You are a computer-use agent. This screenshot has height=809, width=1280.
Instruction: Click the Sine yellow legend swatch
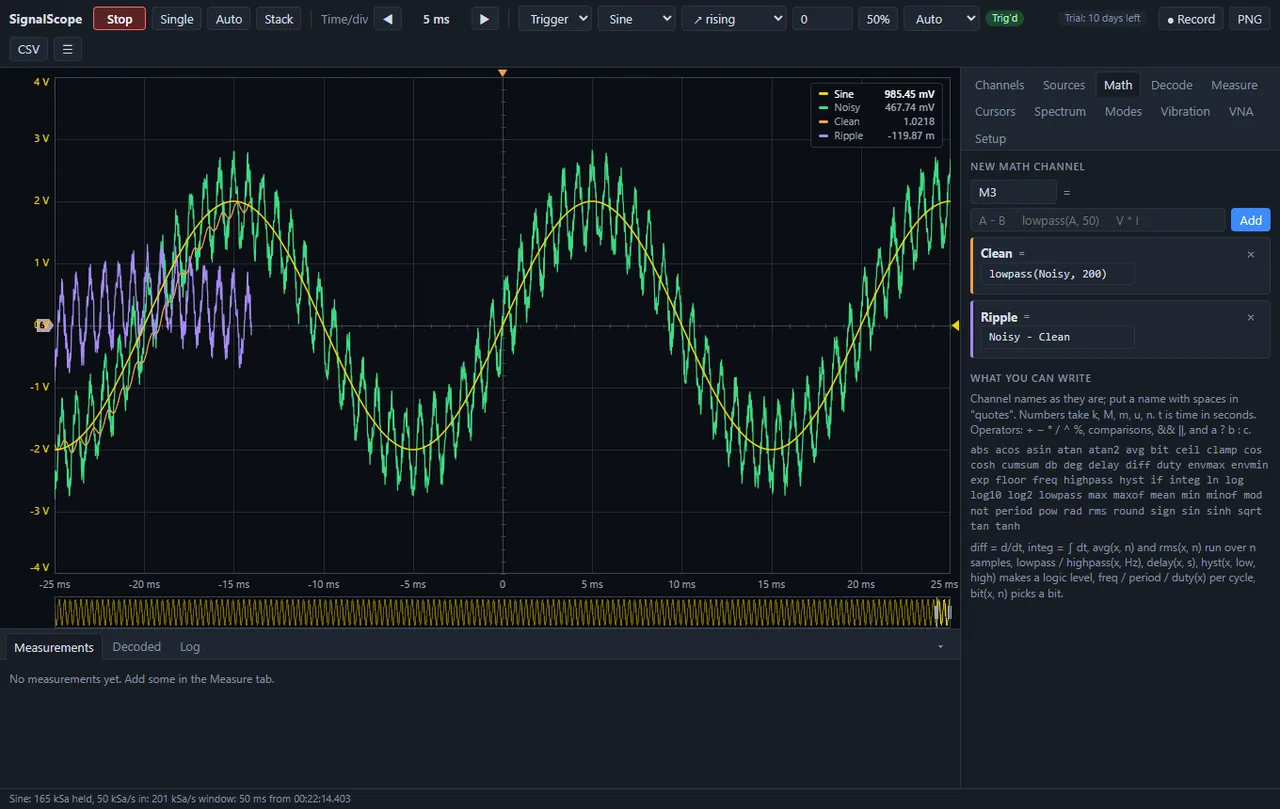coord(823,94)
